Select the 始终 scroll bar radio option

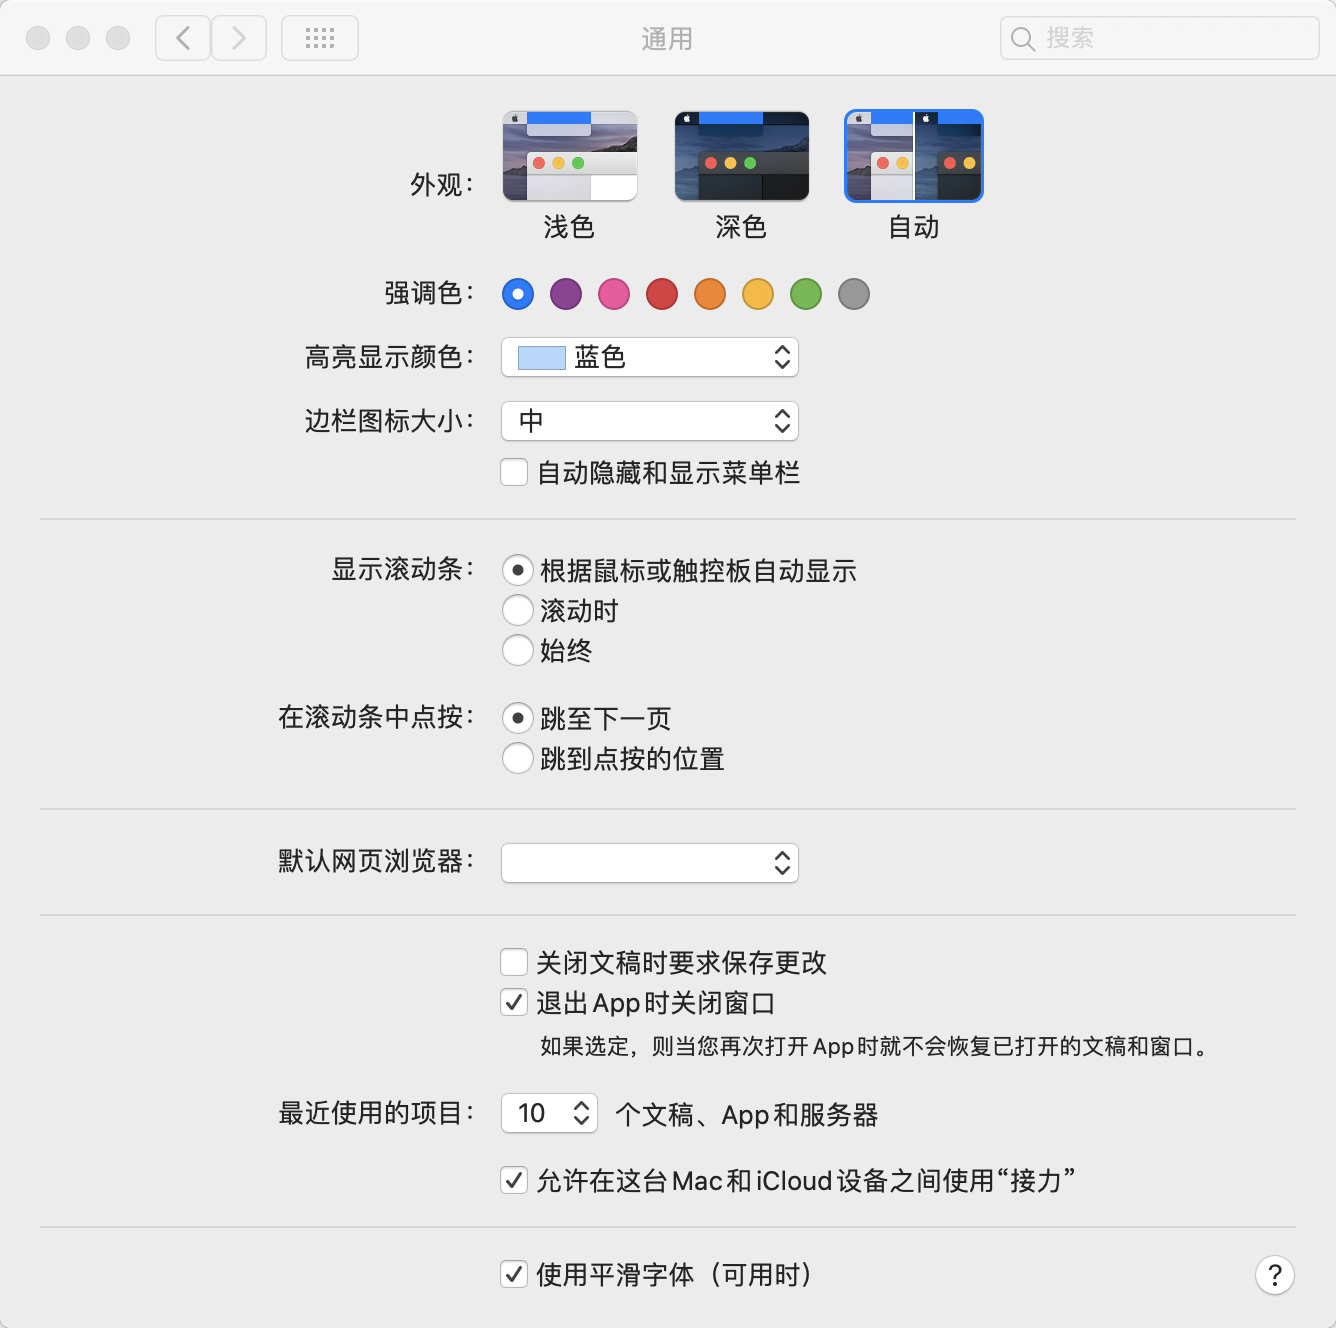point(518,650)
